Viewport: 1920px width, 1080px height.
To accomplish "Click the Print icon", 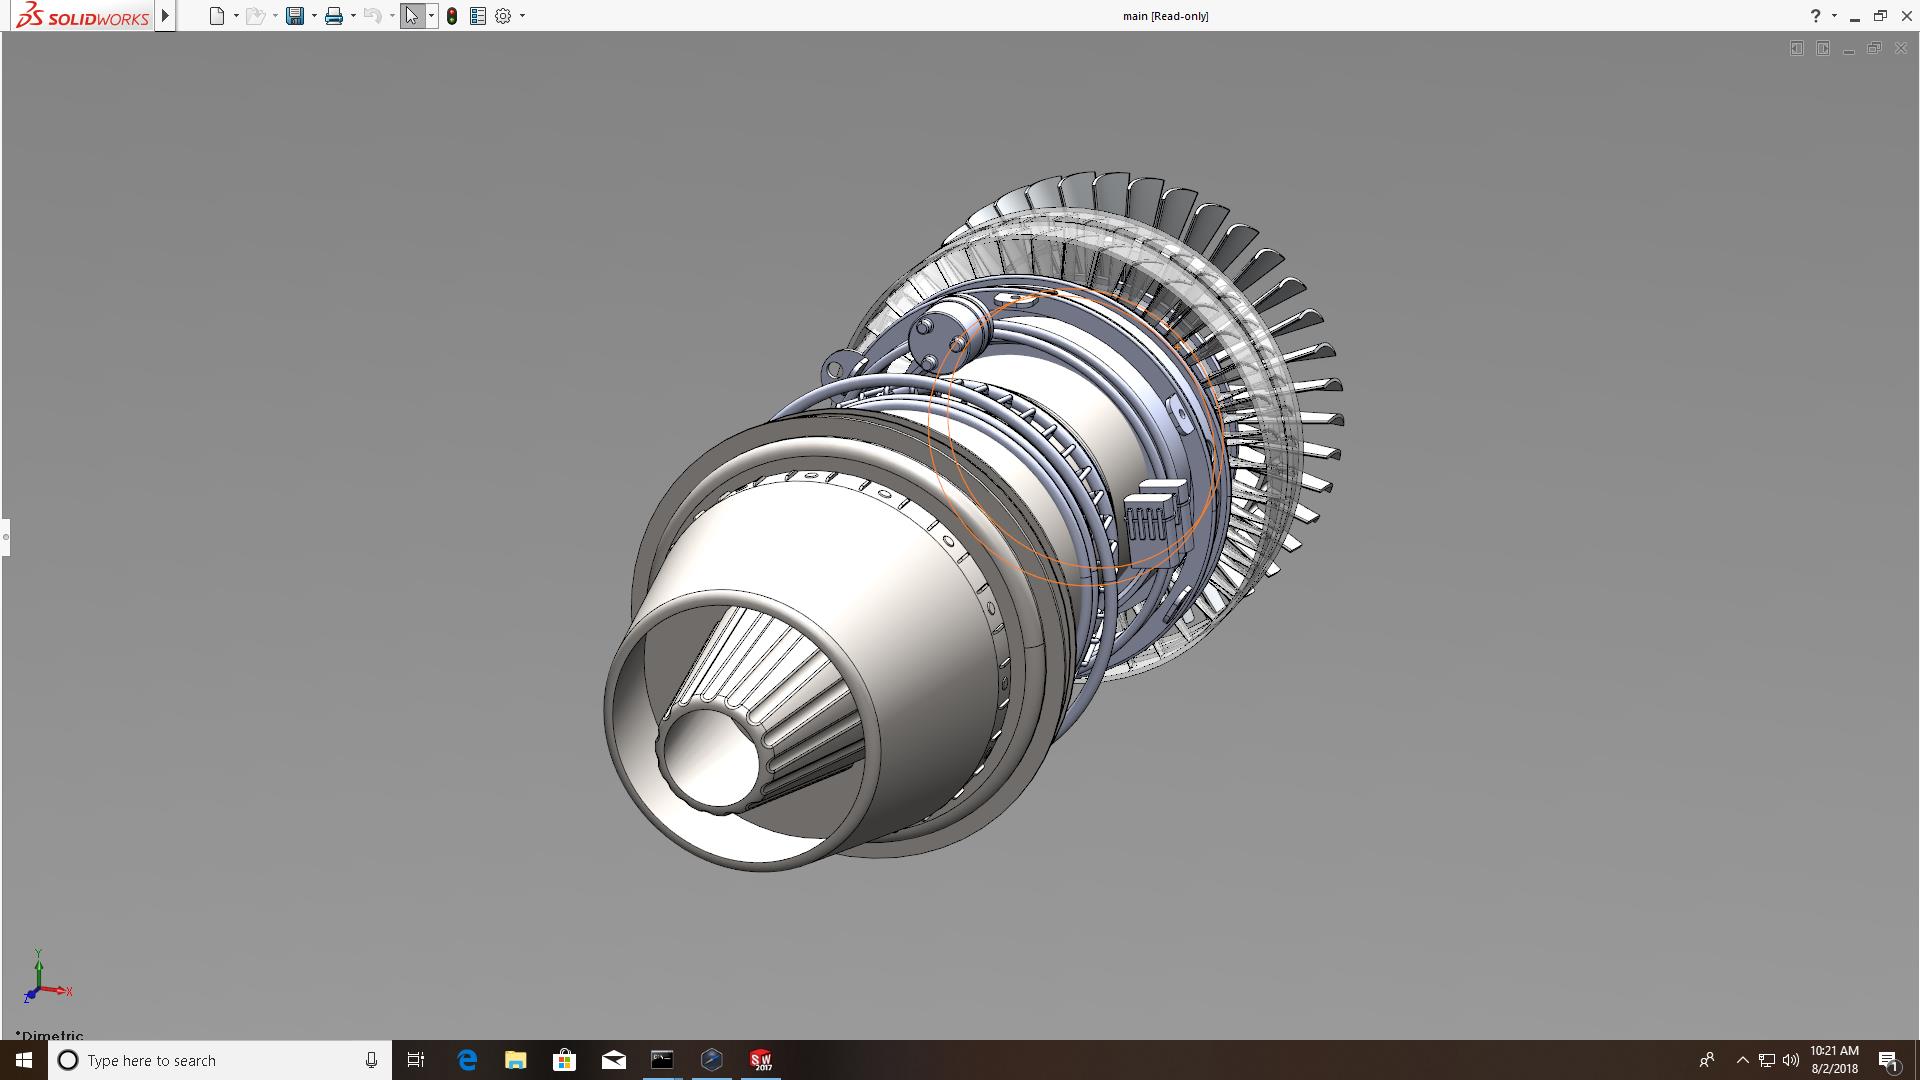I will [x=333, y=16].
